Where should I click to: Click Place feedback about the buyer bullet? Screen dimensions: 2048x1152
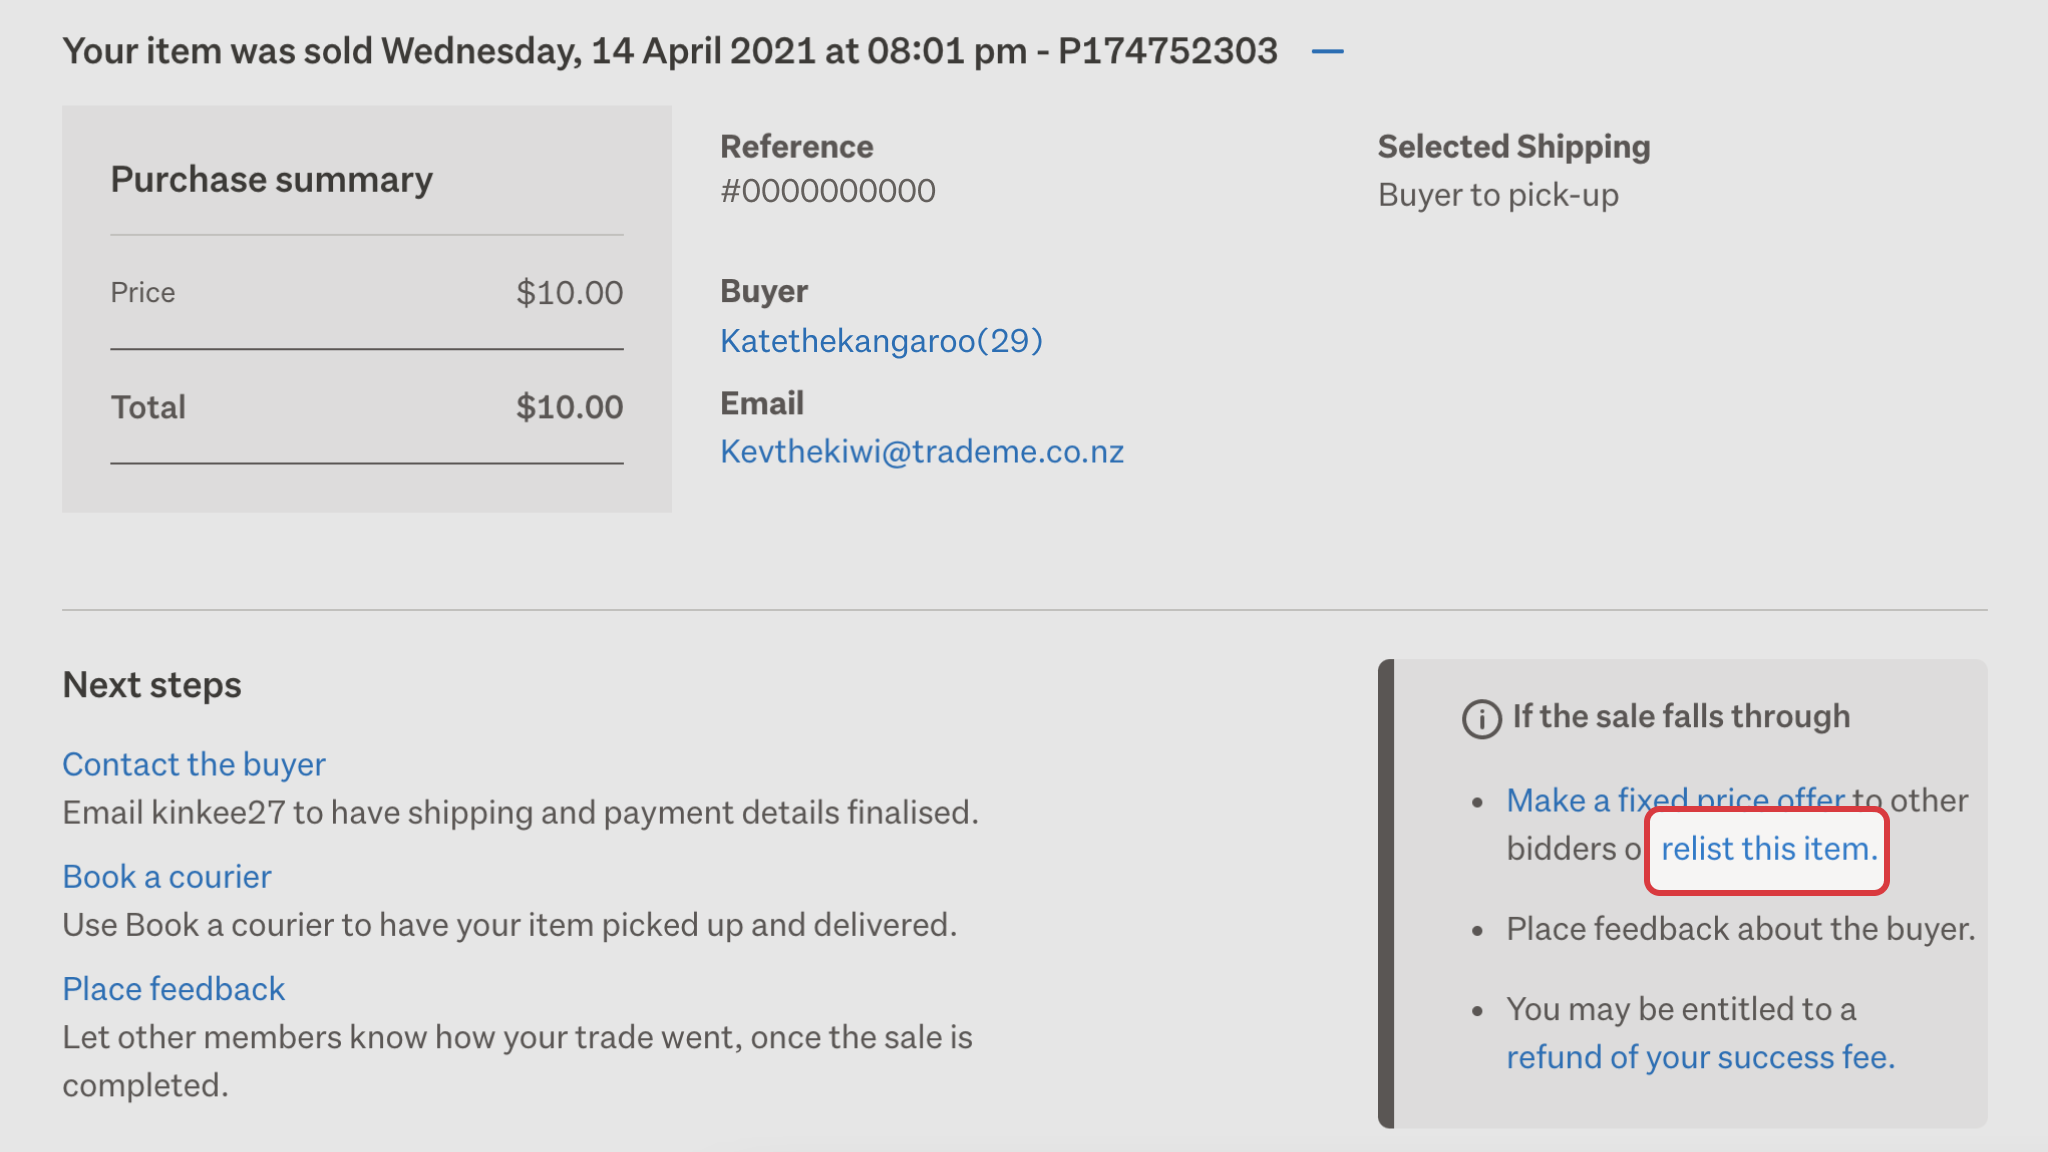[1741, 929]
